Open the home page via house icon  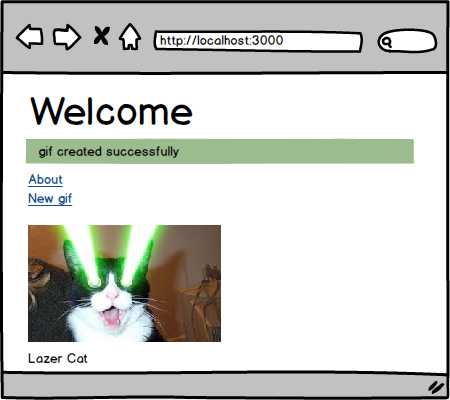(130, 37)
